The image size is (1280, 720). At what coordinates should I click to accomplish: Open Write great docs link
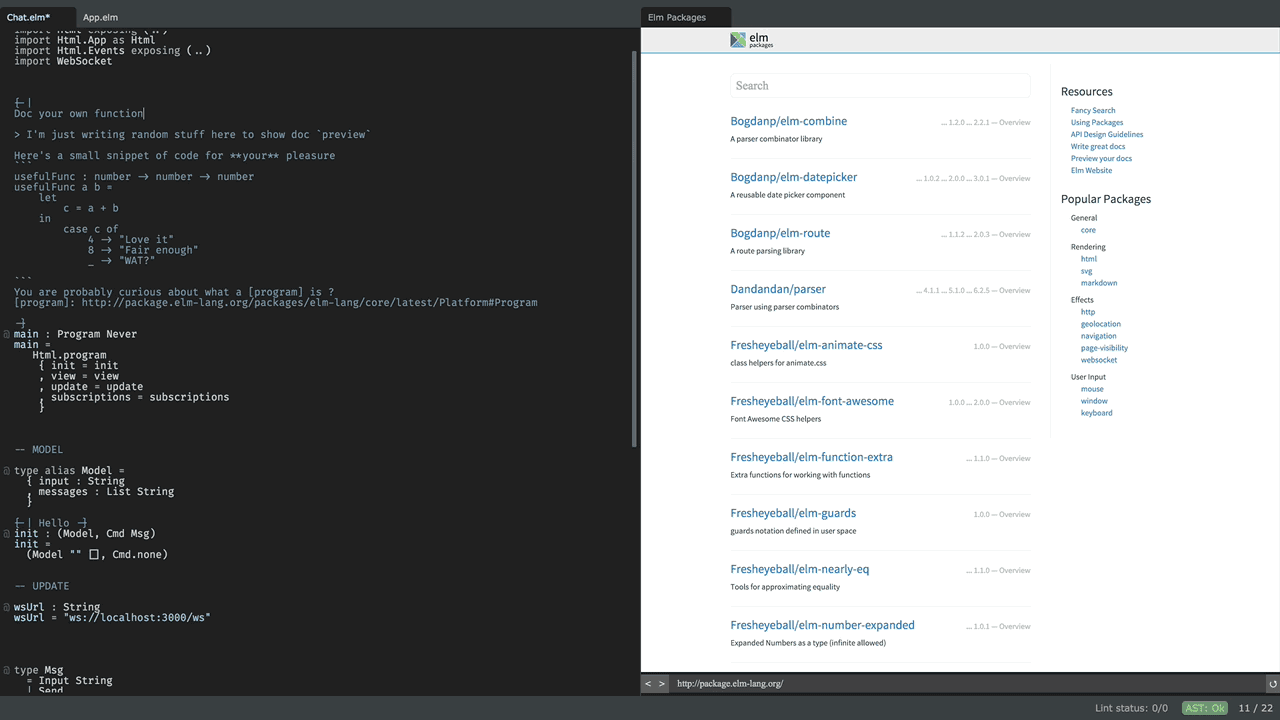pos(1098,147)
